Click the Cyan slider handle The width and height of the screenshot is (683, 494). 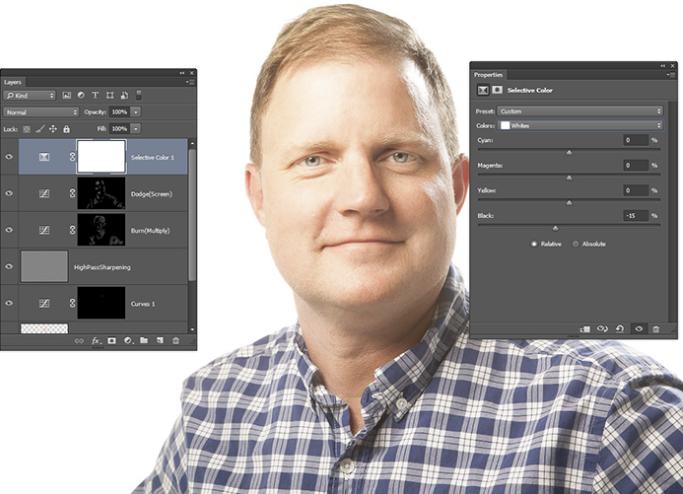point(569,152)
